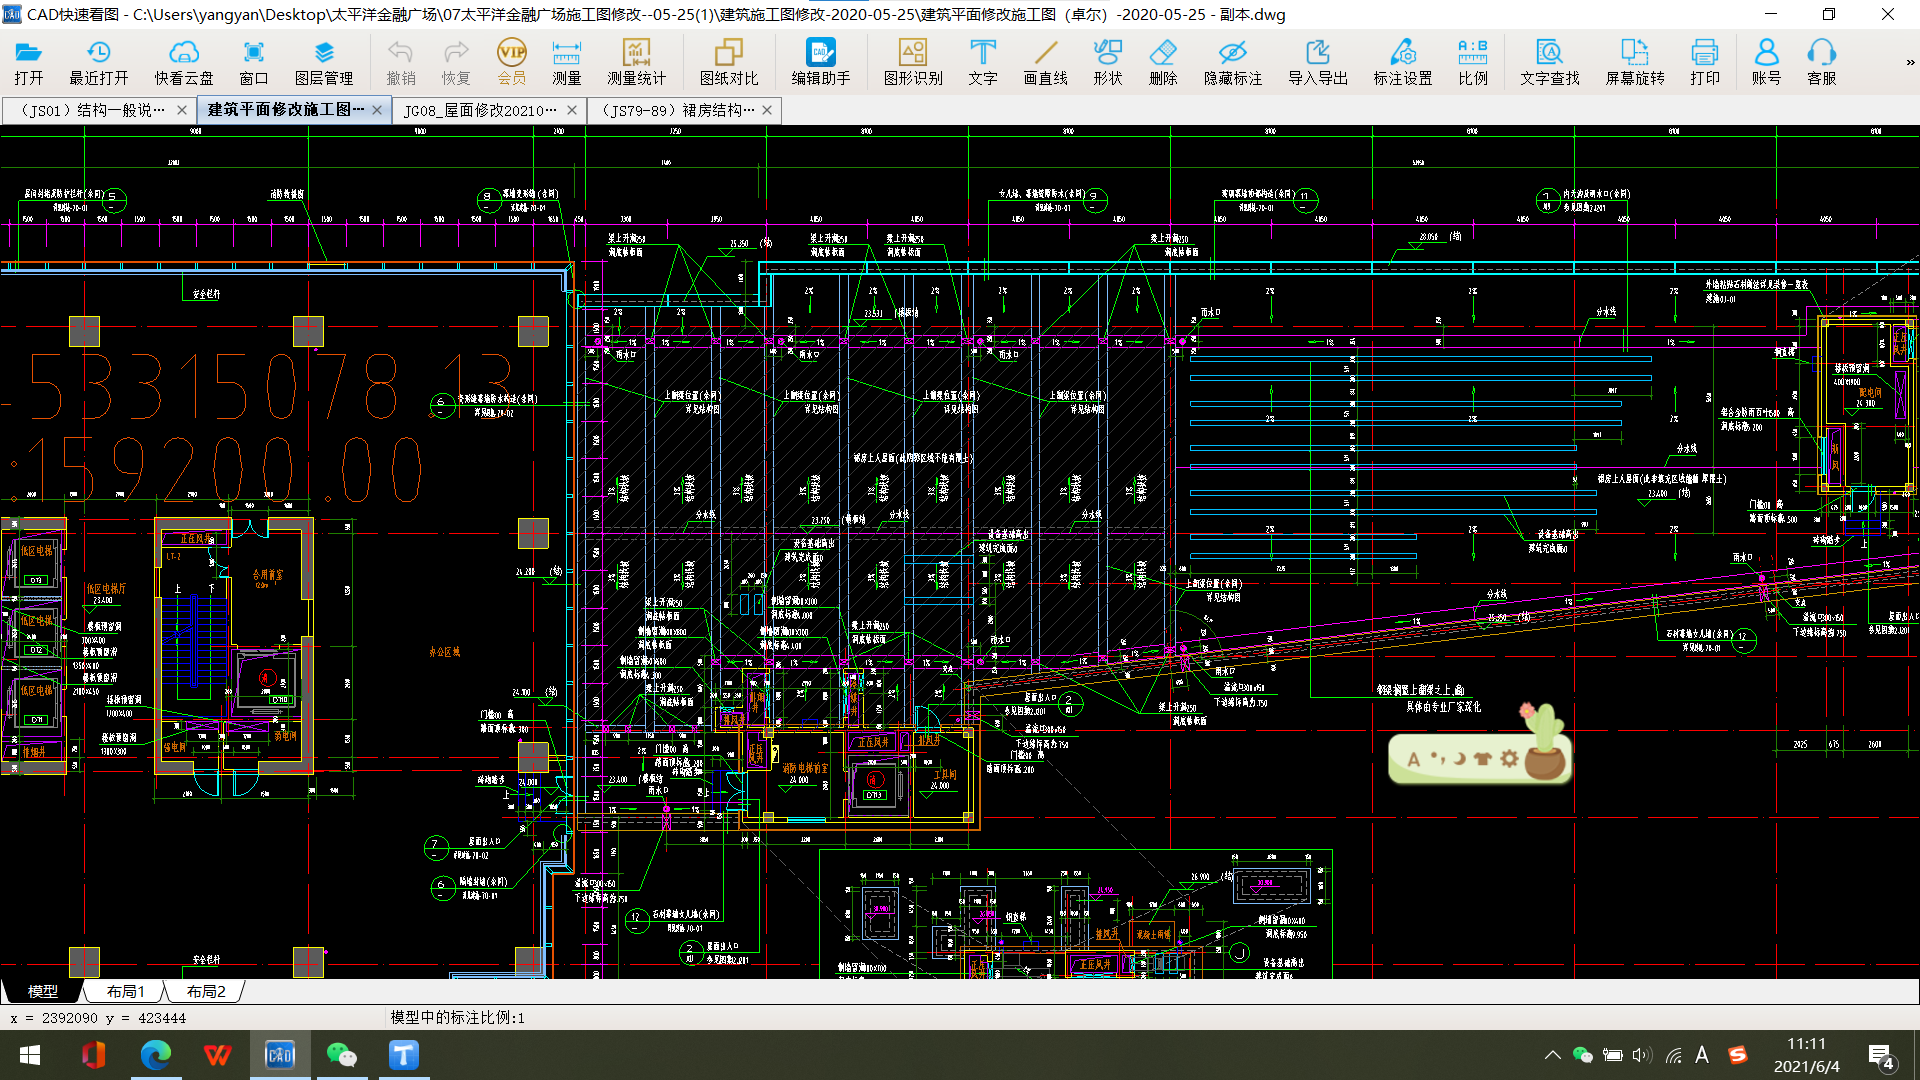Rotate view with 屏幕旋转
The width and height of the screenshot is (1920, 1080).
pyautogui.click(x=1635, y=62)
